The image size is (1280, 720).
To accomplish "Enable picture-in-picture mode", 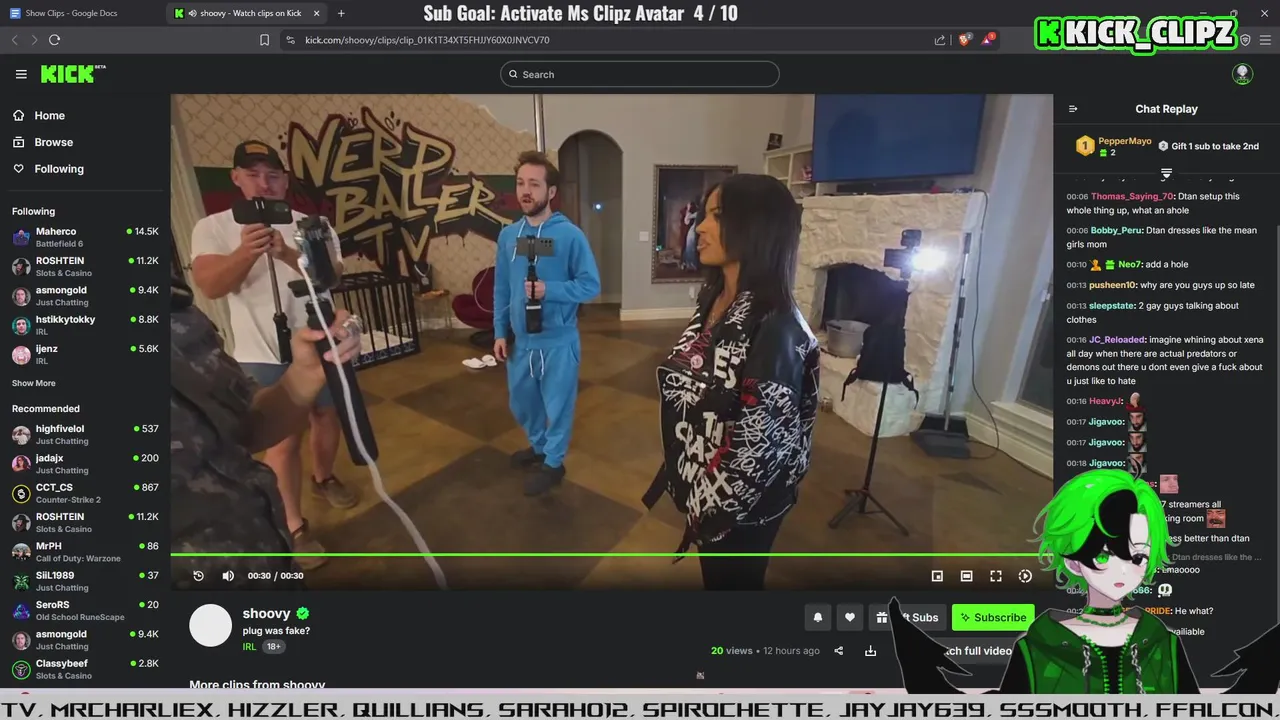I will [937, 576].
